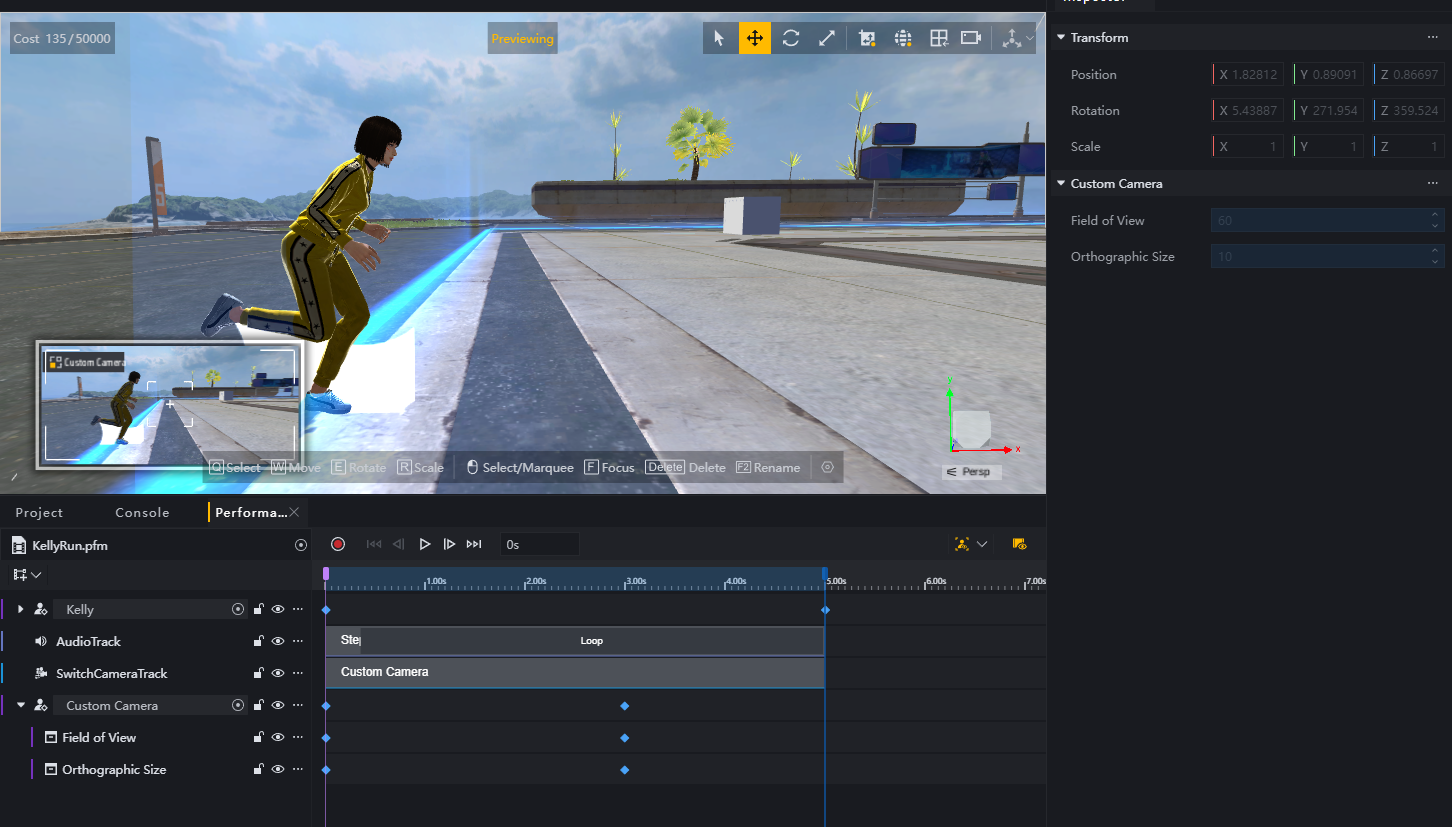Click the globe coordinate icon in viewport toolbar
This screenshot has width=1452, height=827.
903,38
